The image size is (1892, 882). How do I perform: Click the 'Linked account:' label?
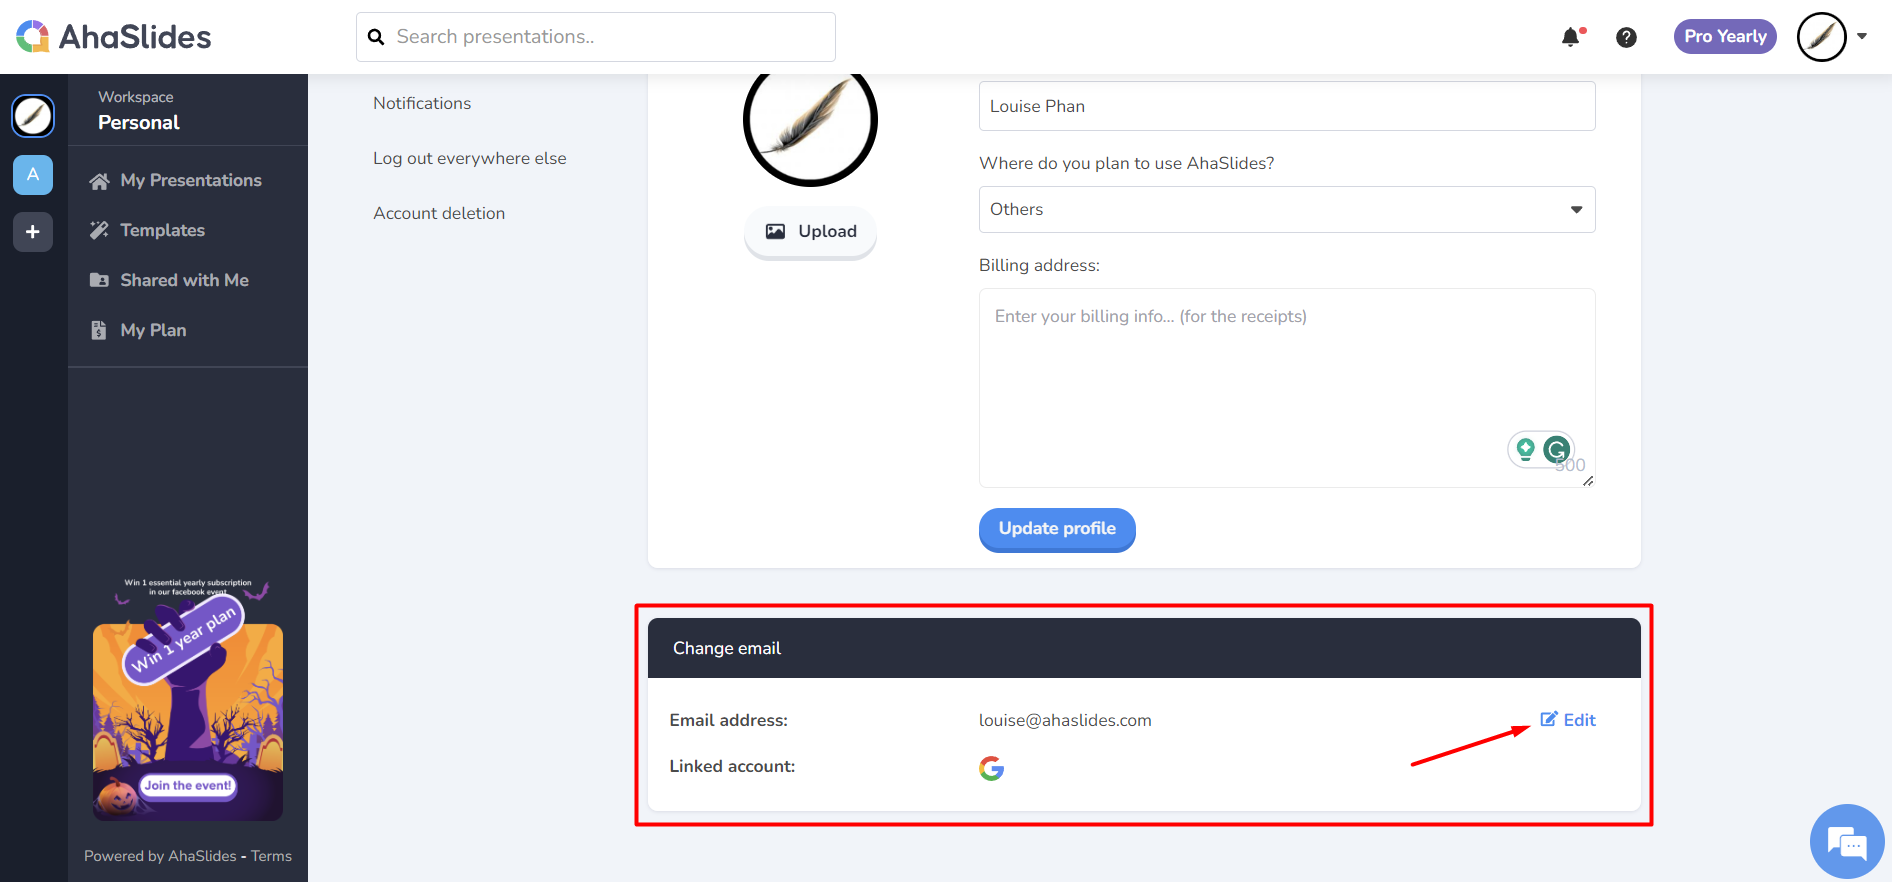(732, 766)
